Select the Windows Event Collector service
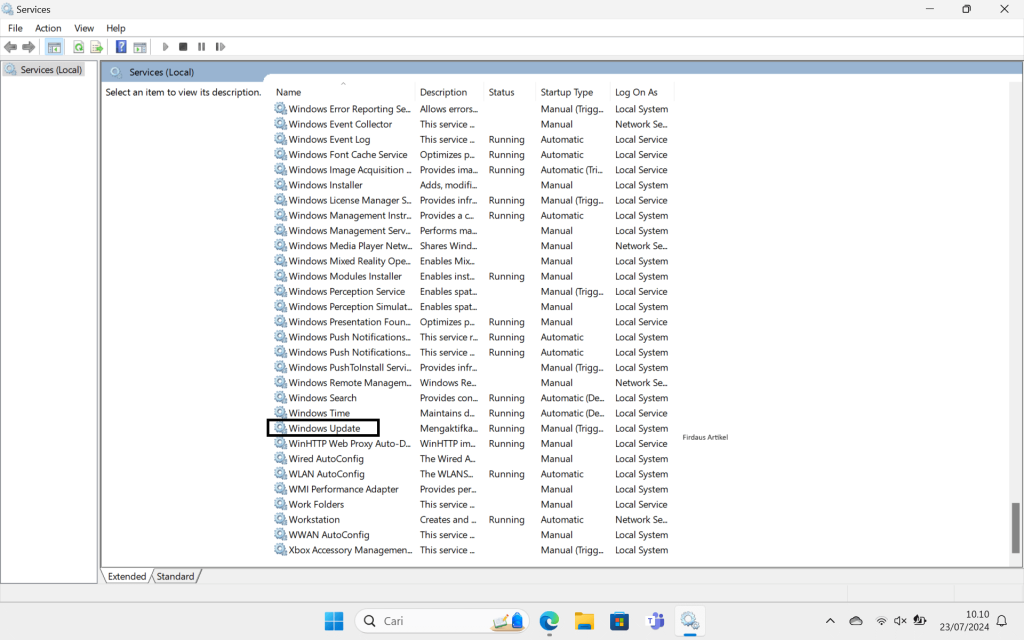 340,124
